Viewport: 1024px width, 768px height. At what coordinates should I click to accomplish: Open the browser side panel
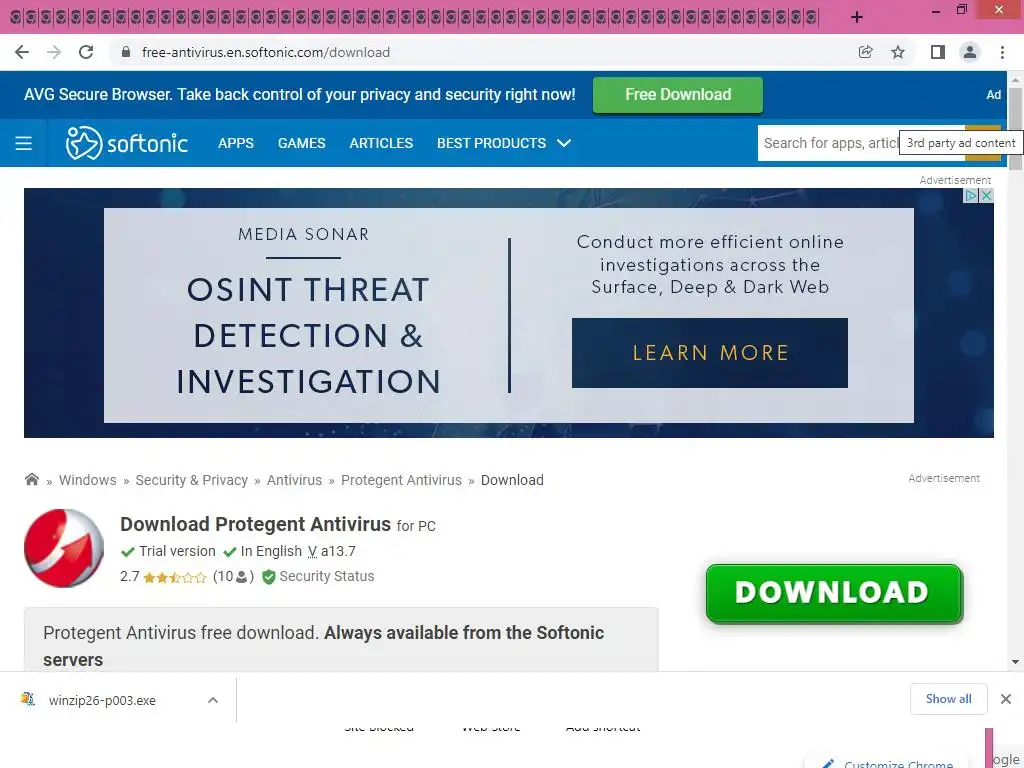click(x=938, y=52)
